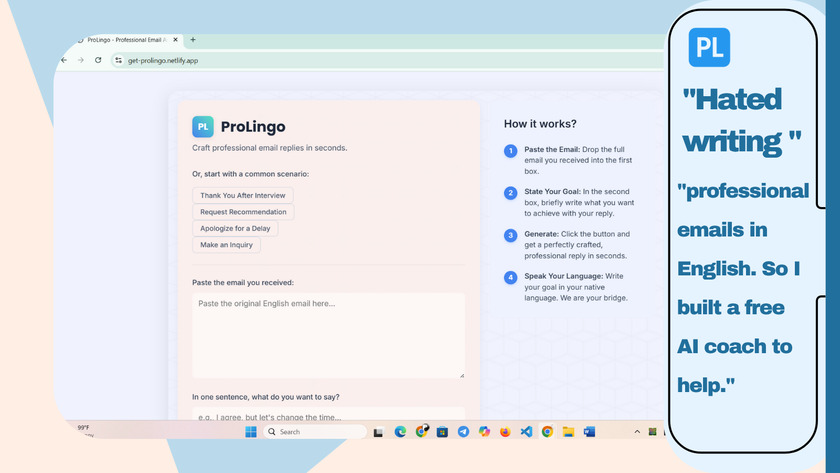Switch to the active Chrome taskbar icon
This screenshot has width=840, height=473.
point(547,432)
